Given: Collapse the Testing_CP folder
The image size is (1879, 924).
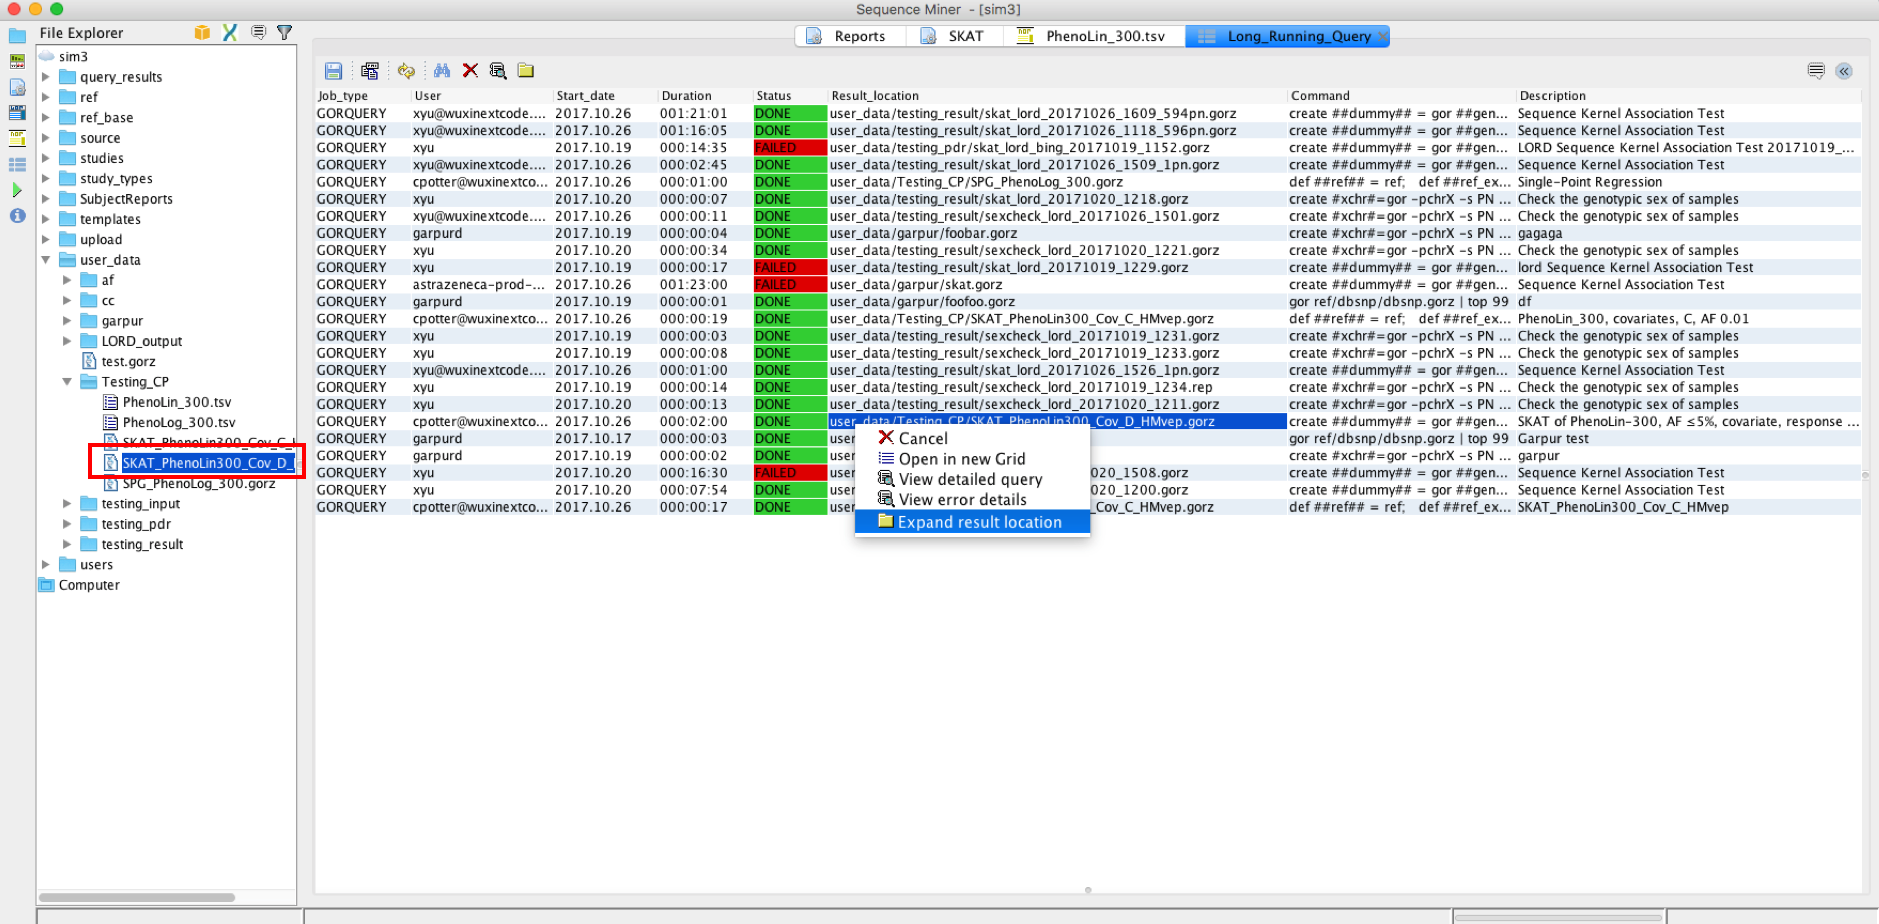Looking at the screenshot, I should tap(67, 382).
